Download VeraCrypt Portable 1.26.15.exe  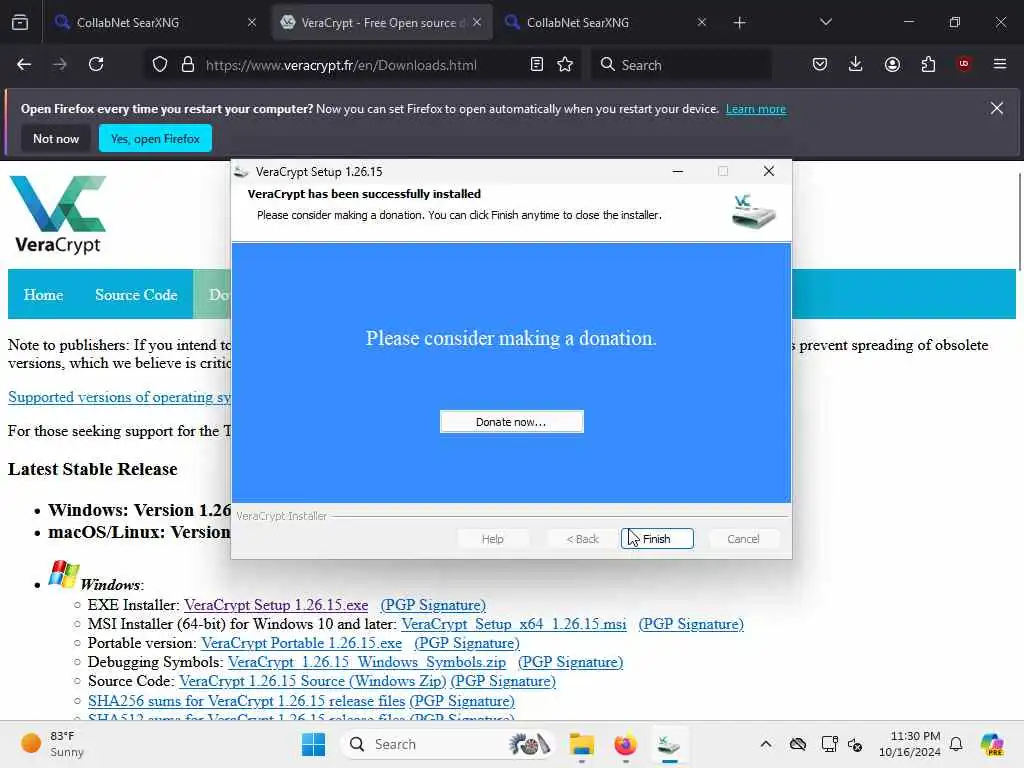pyautogui.click(x=301, y=643)
